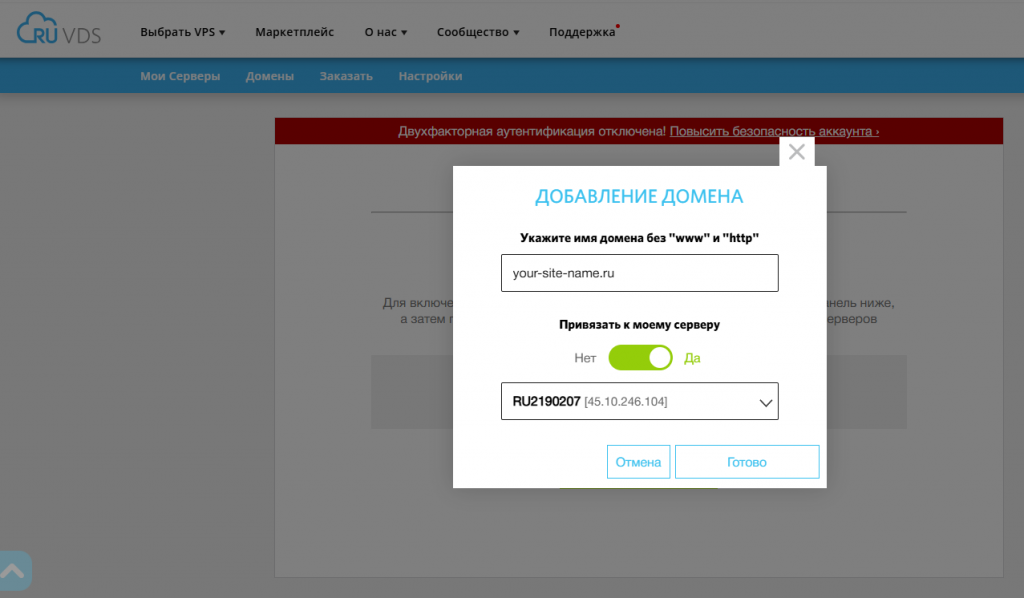1024x598 pixels.
Task: Click the Да label beside the switch
Action: pos(692,358)
